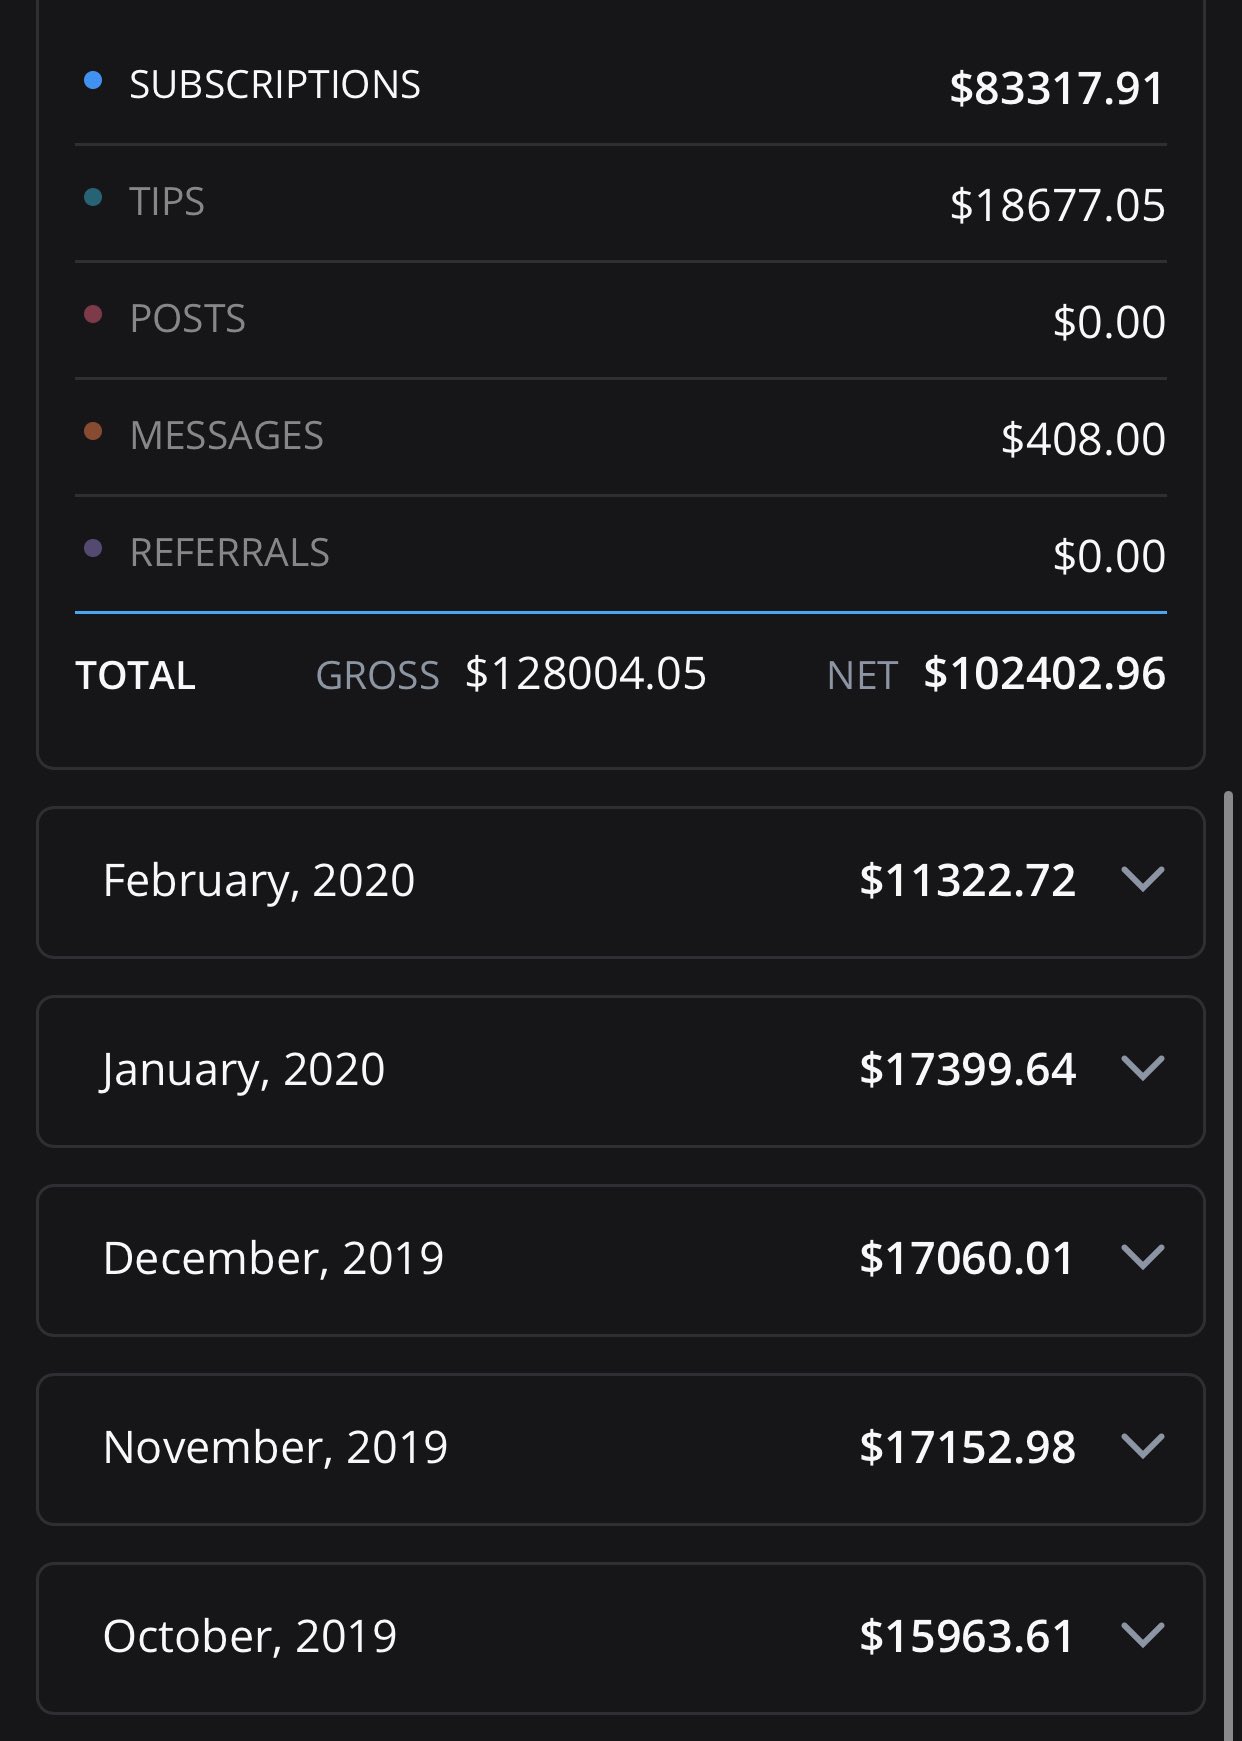The height and width of the screenshot is (1741, 1242).
Task: Click the blue Subscriptions legend dot
Action: click(93, 81)
